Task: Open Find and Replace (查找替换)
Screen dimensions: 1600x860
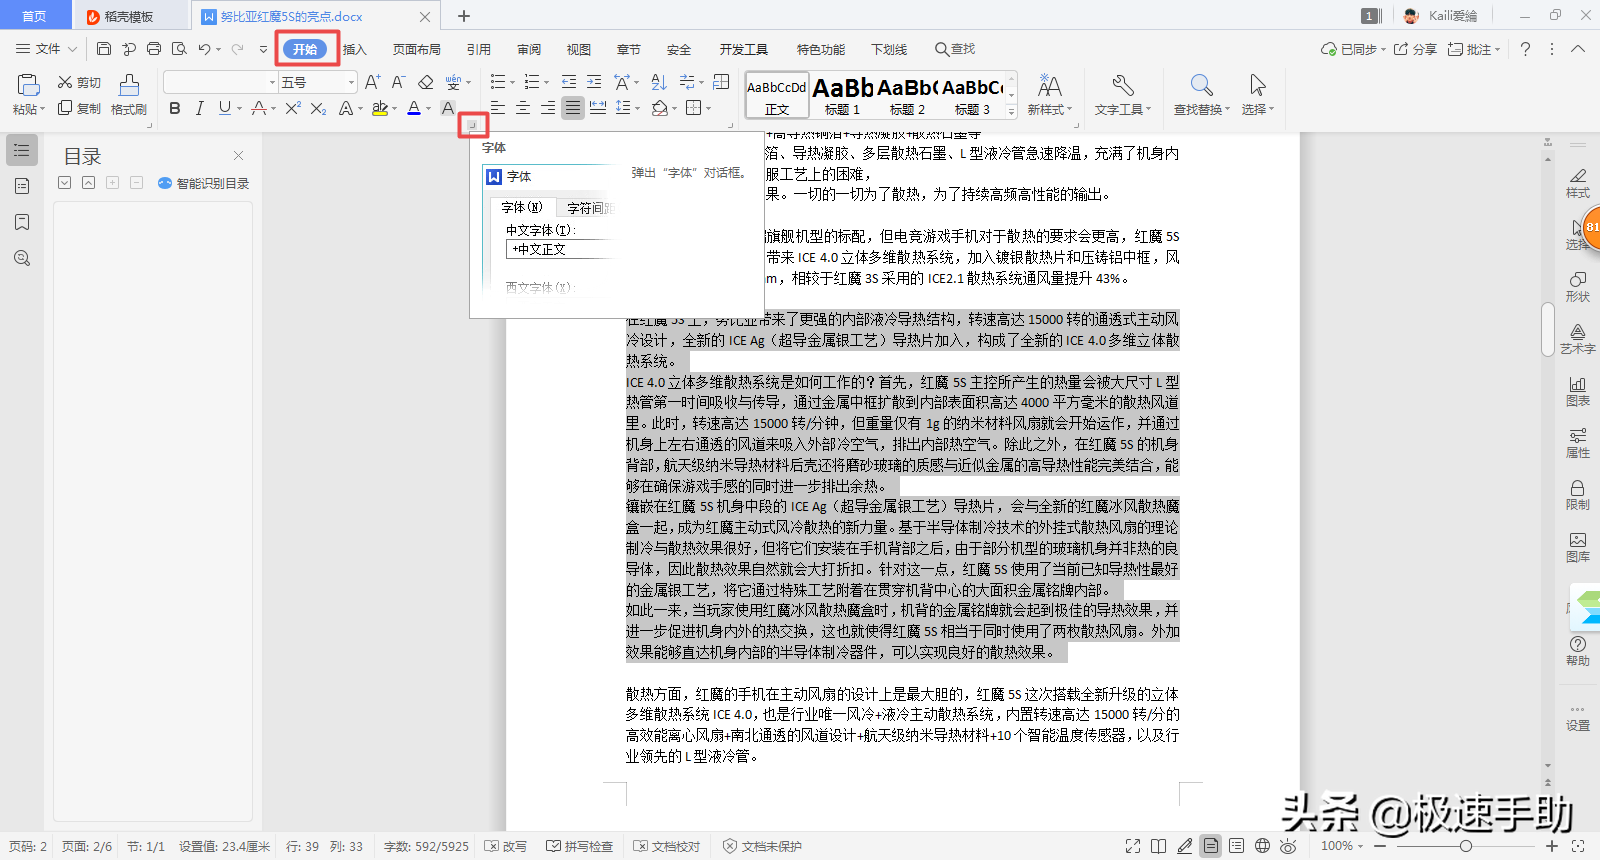Action: point(1201,95)
